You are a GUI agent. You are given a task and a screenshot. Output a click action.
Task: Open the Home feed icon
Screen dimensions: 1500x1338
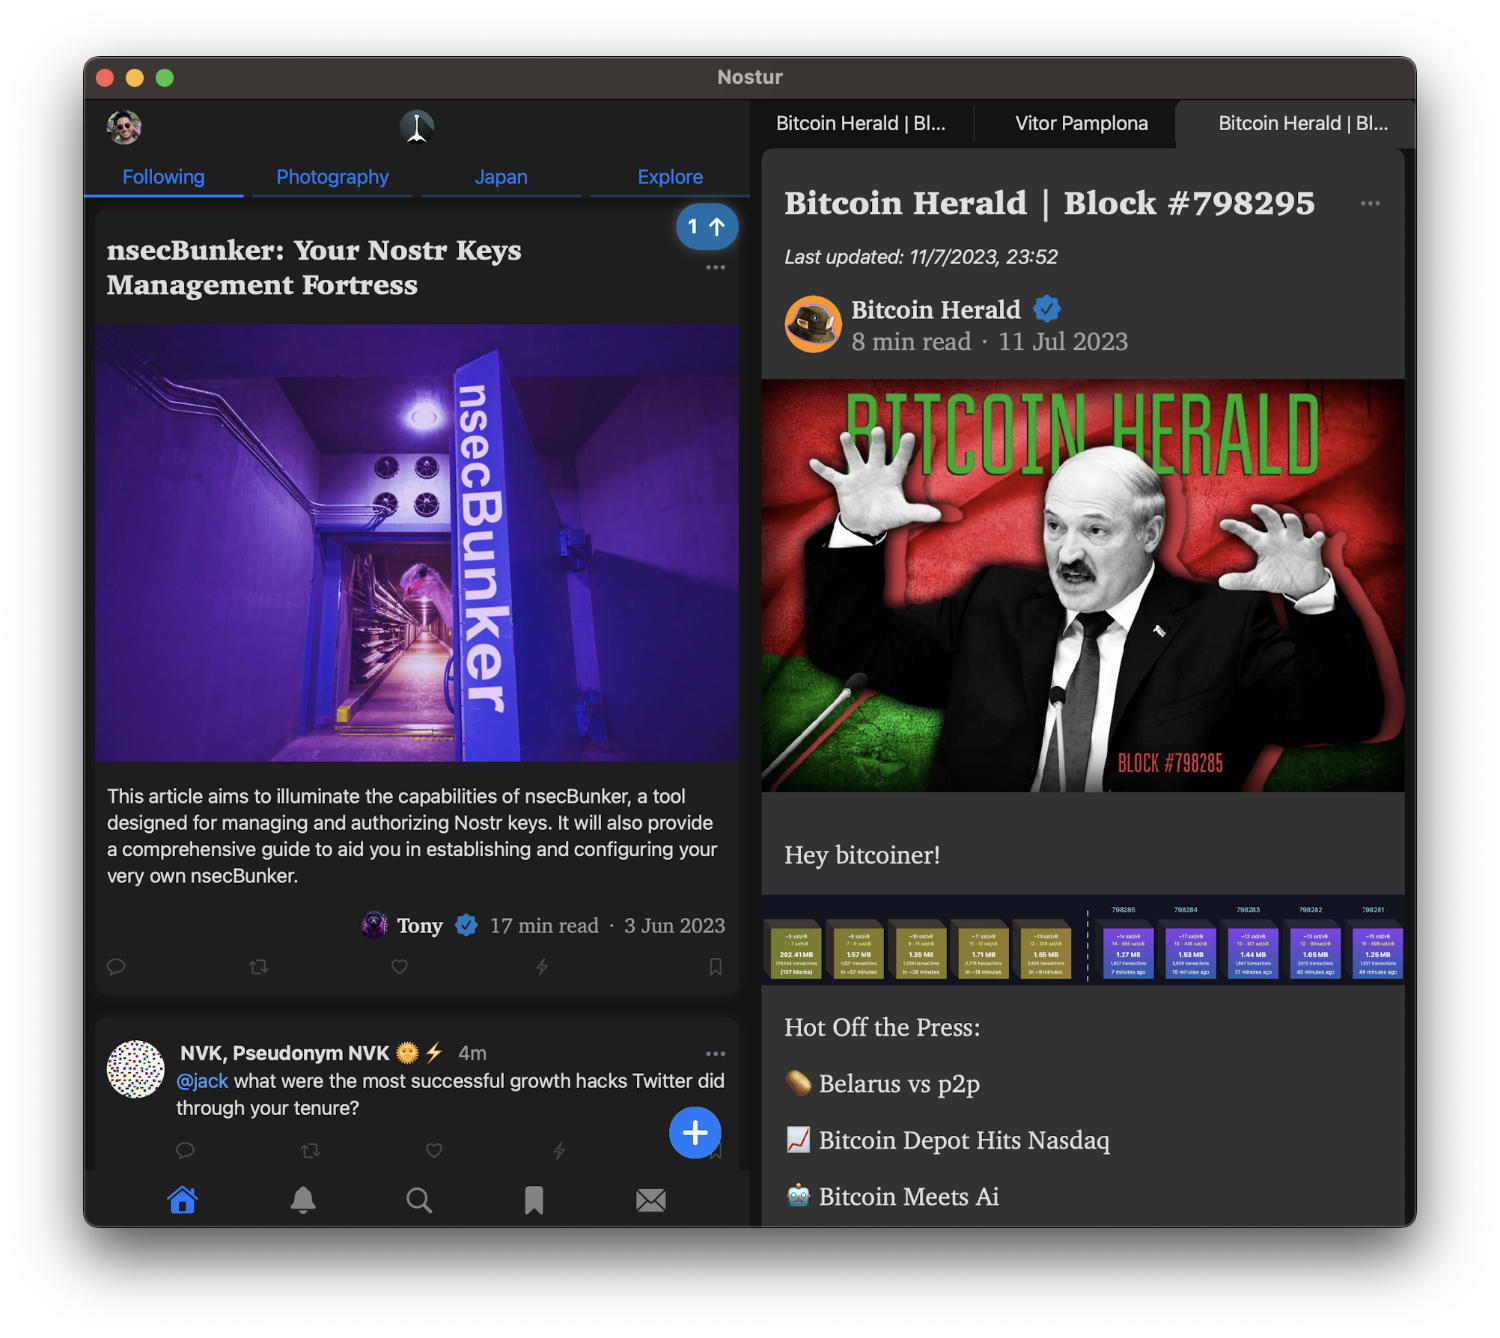click(x=182, y=1200)
